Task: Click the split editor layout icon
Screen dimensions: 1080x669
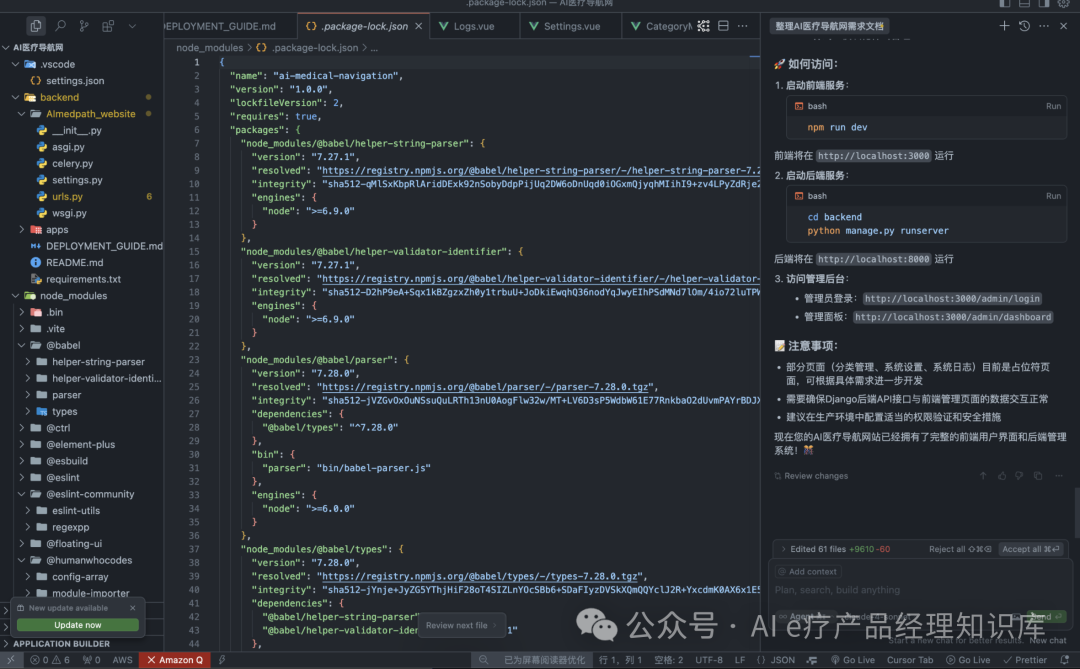Action: coord(723,25)
